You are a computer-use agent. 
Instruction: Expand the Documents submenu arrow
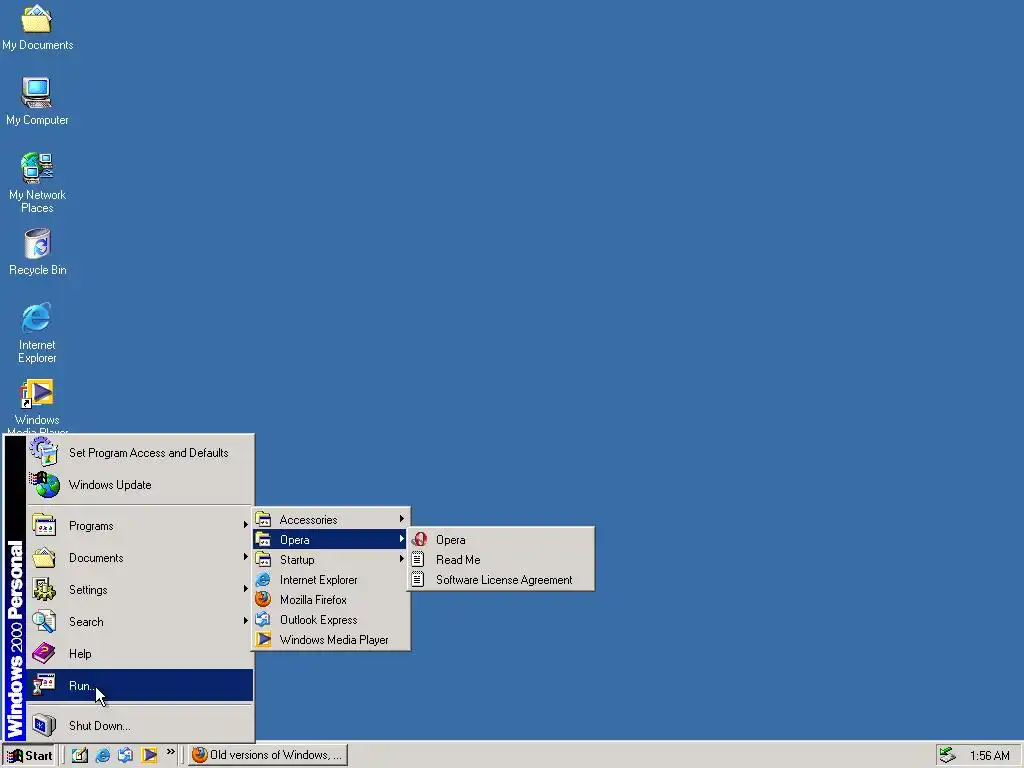(246, 556)
